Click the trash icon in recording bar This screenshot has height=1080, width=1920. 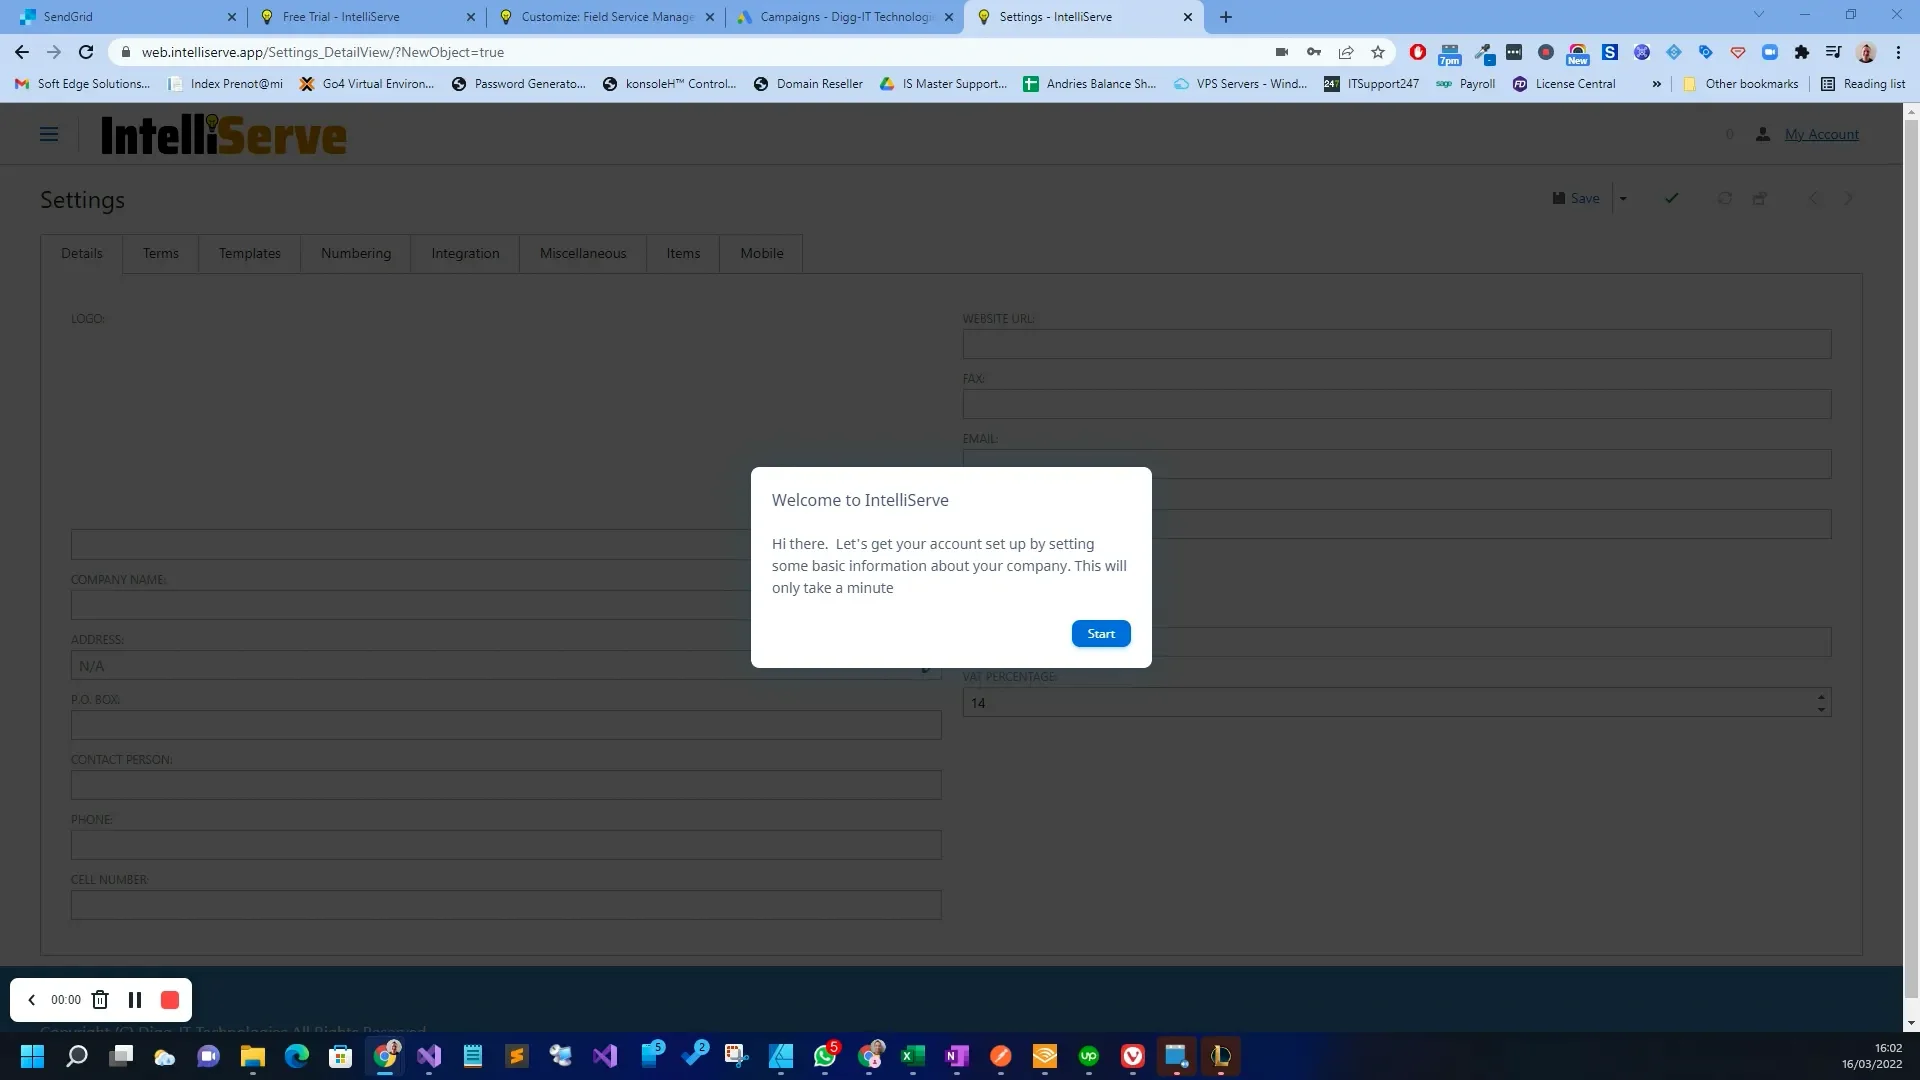pyautogui.click(x=99, y=1000)
